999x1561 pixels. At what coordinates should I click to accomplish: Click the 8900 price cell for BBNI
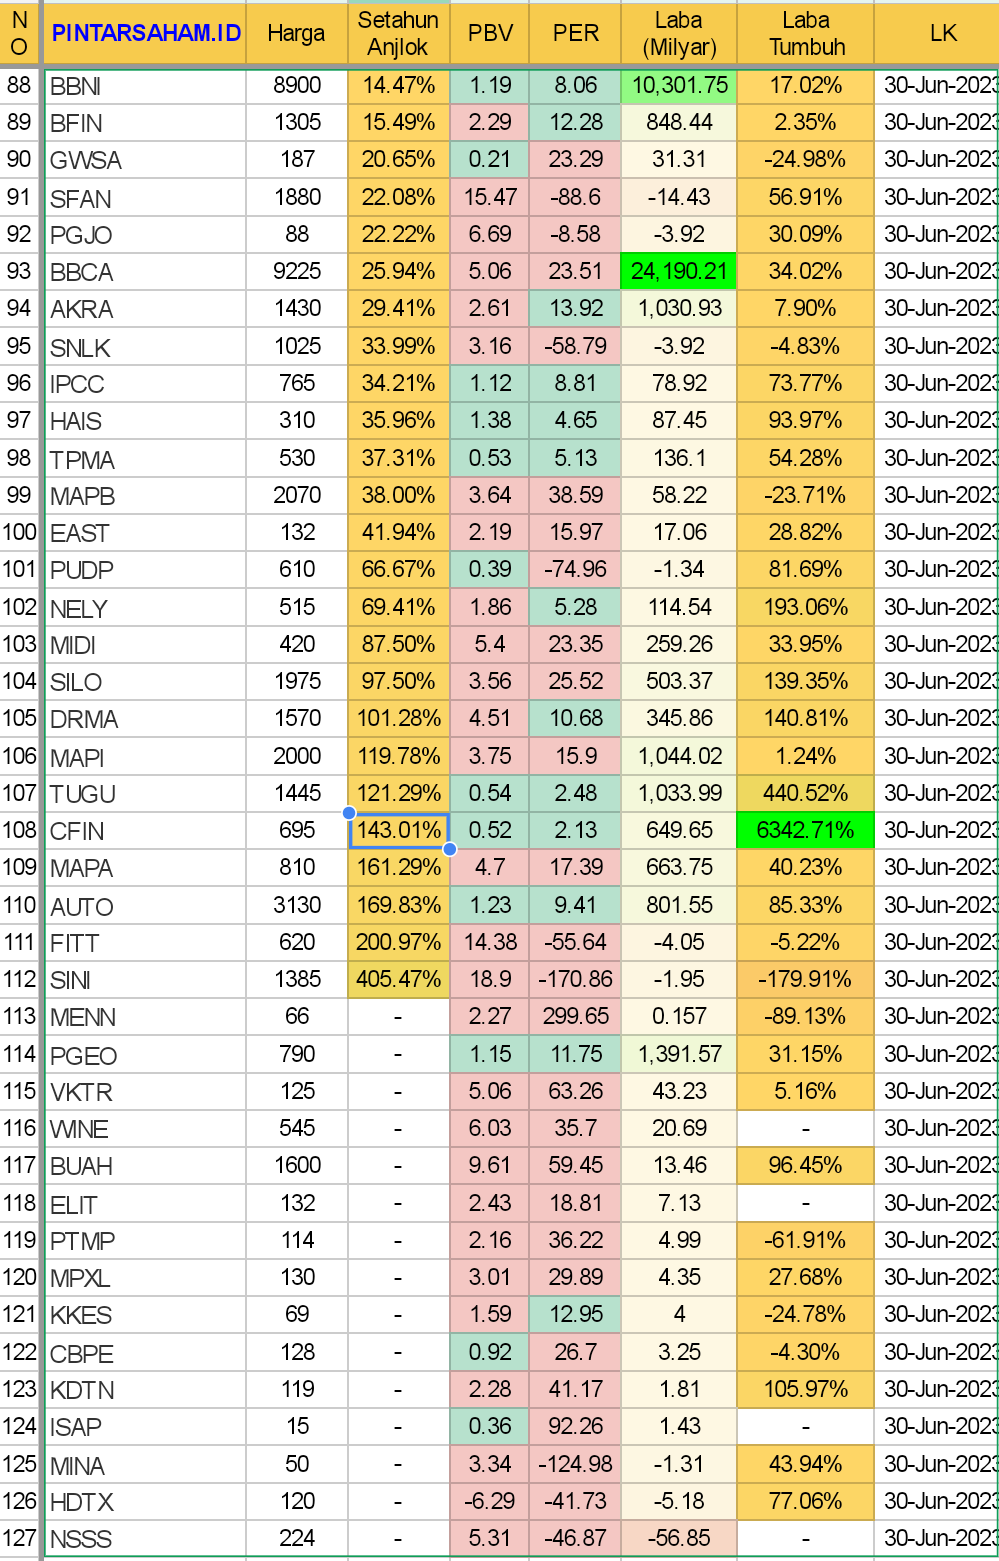click(x=297, y=86)
